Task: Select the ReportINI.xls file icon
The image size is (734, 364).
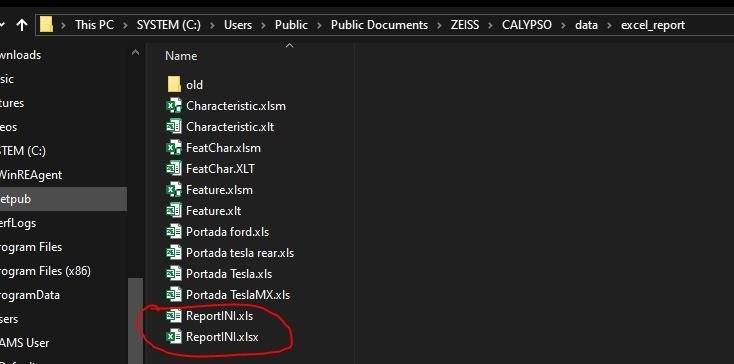Action: pos(174,316)
